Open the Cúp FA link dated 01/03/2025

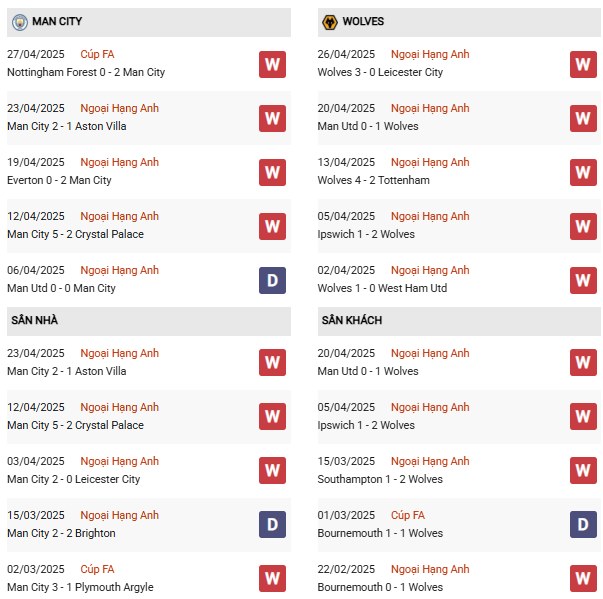[408, 515]
